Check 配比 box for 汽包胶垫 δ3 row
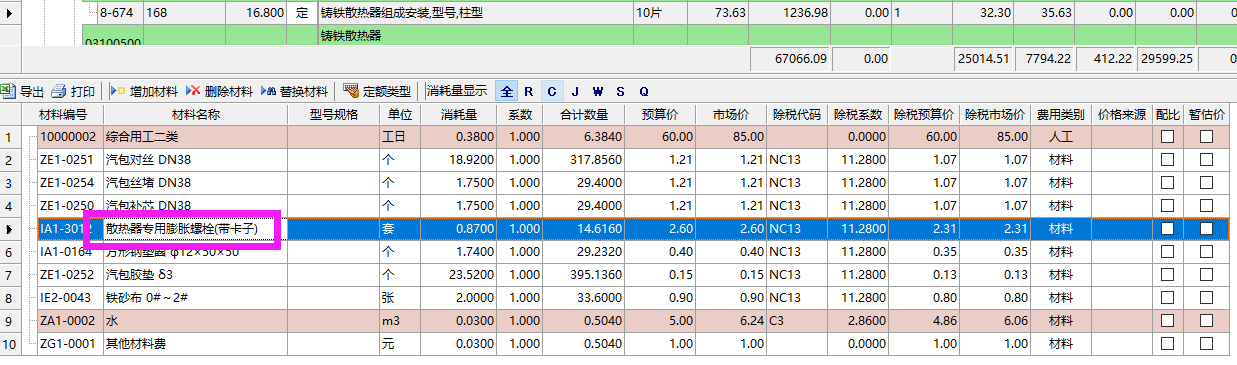1237x365 pixels. tap(1167, 275)
